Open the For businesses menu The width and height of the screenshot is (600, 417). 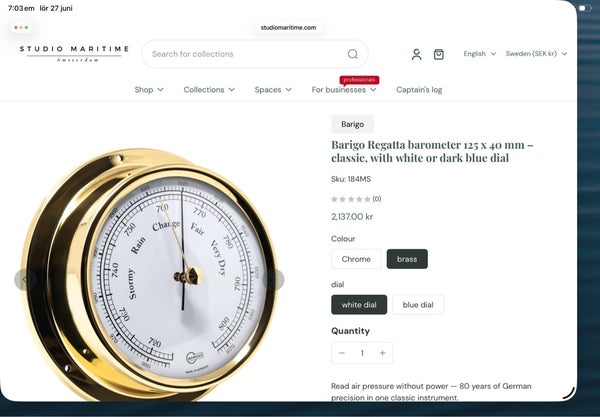(344, 90)
